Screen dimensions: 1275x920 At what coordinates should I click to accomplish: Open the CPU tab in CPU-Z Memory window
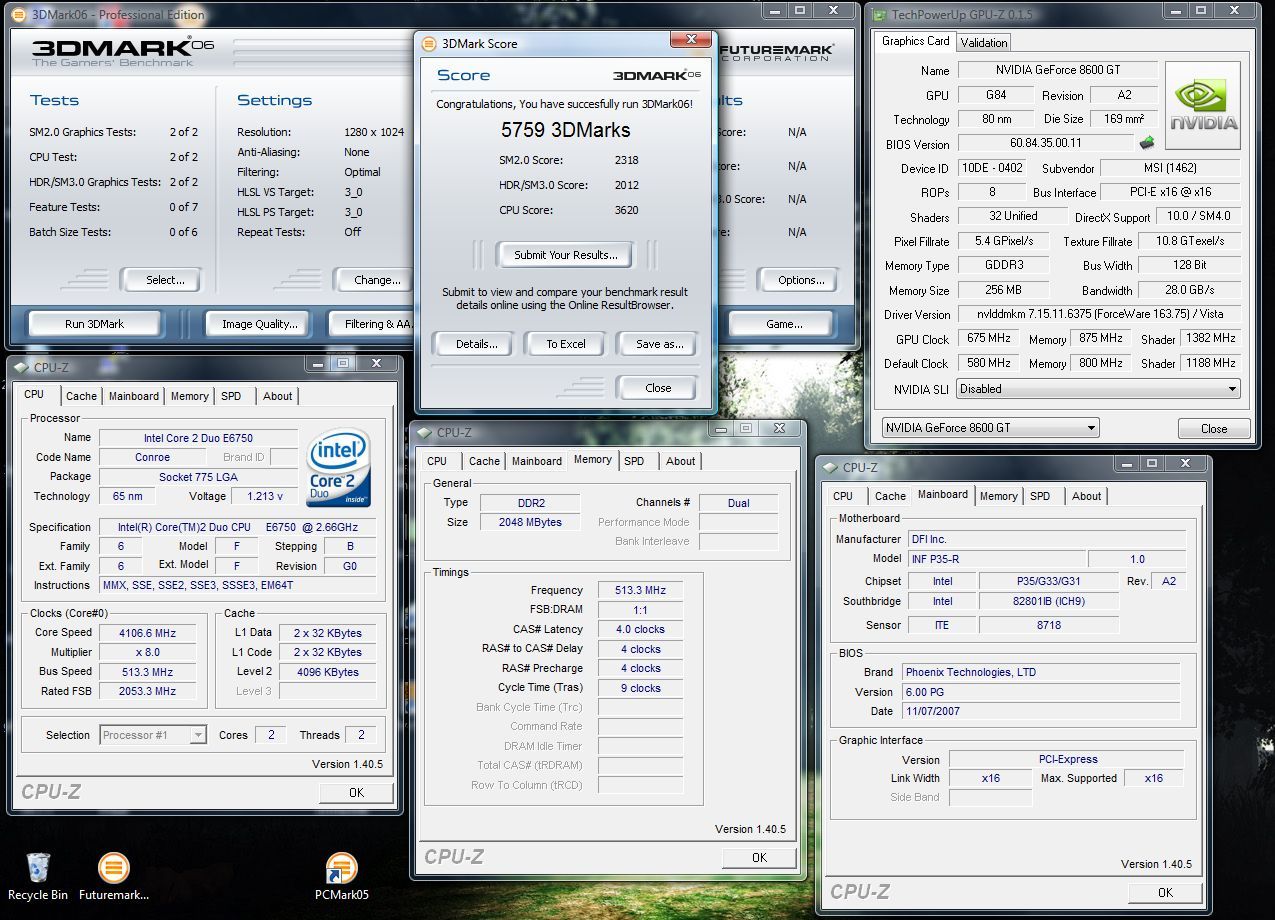pos(437,461)
